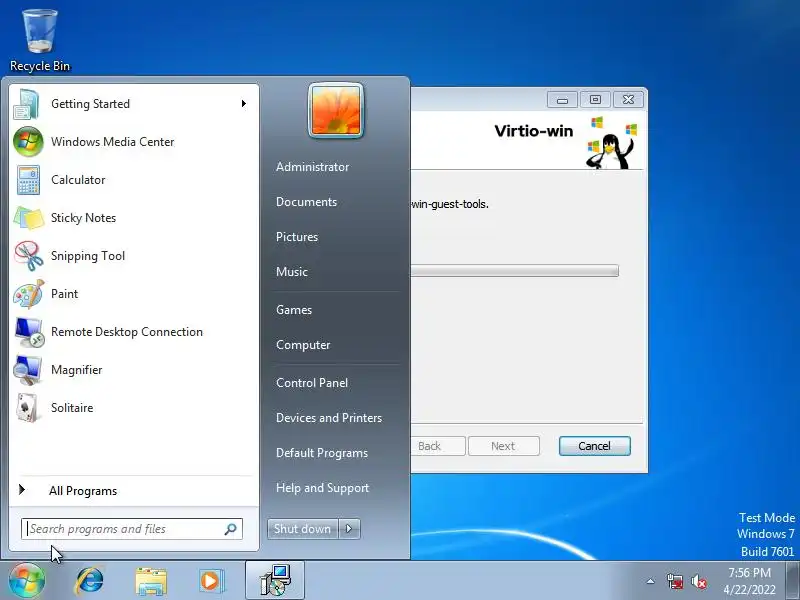Click the clock showing 7:56 PM
The height and width of the screenshot is (600, 800).
click(749, 581)
